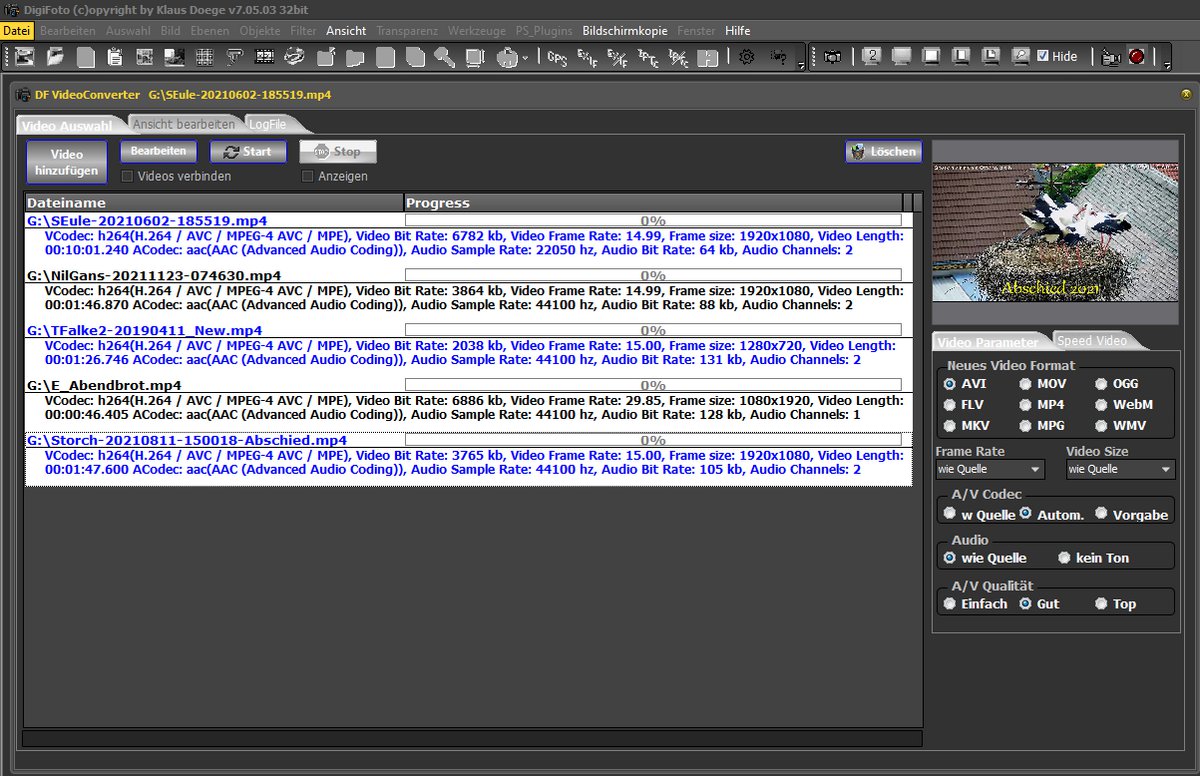Click the grid view toolbar icon
The width and height of the screenshot is (1200, 776).
click(x=204, y=57)
